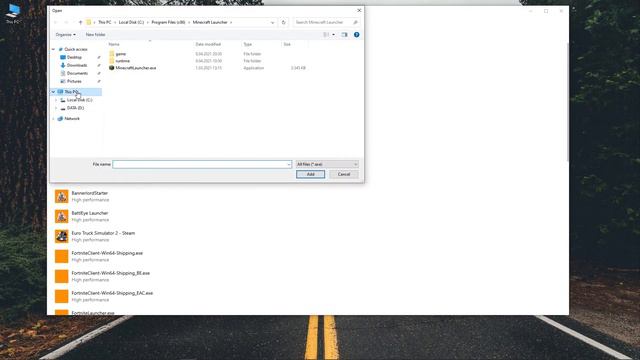Open the view options dropdown arrow
640x360 pixels.
click(333, 35)
